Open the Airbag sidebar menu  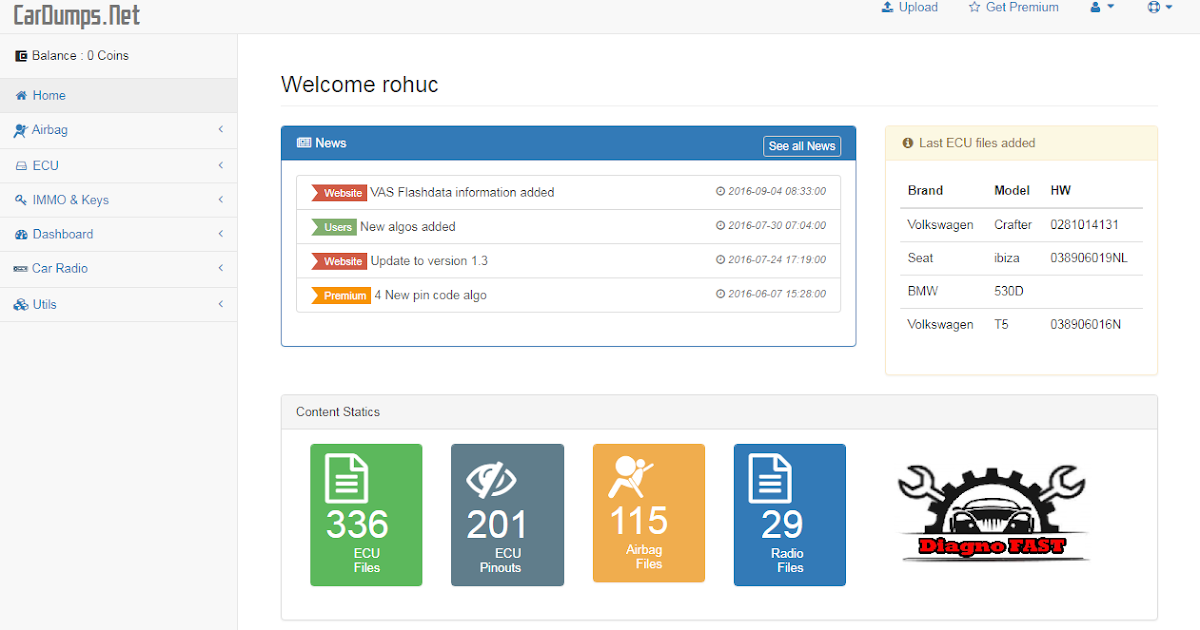pyautogui.click(x=118, y=130)
